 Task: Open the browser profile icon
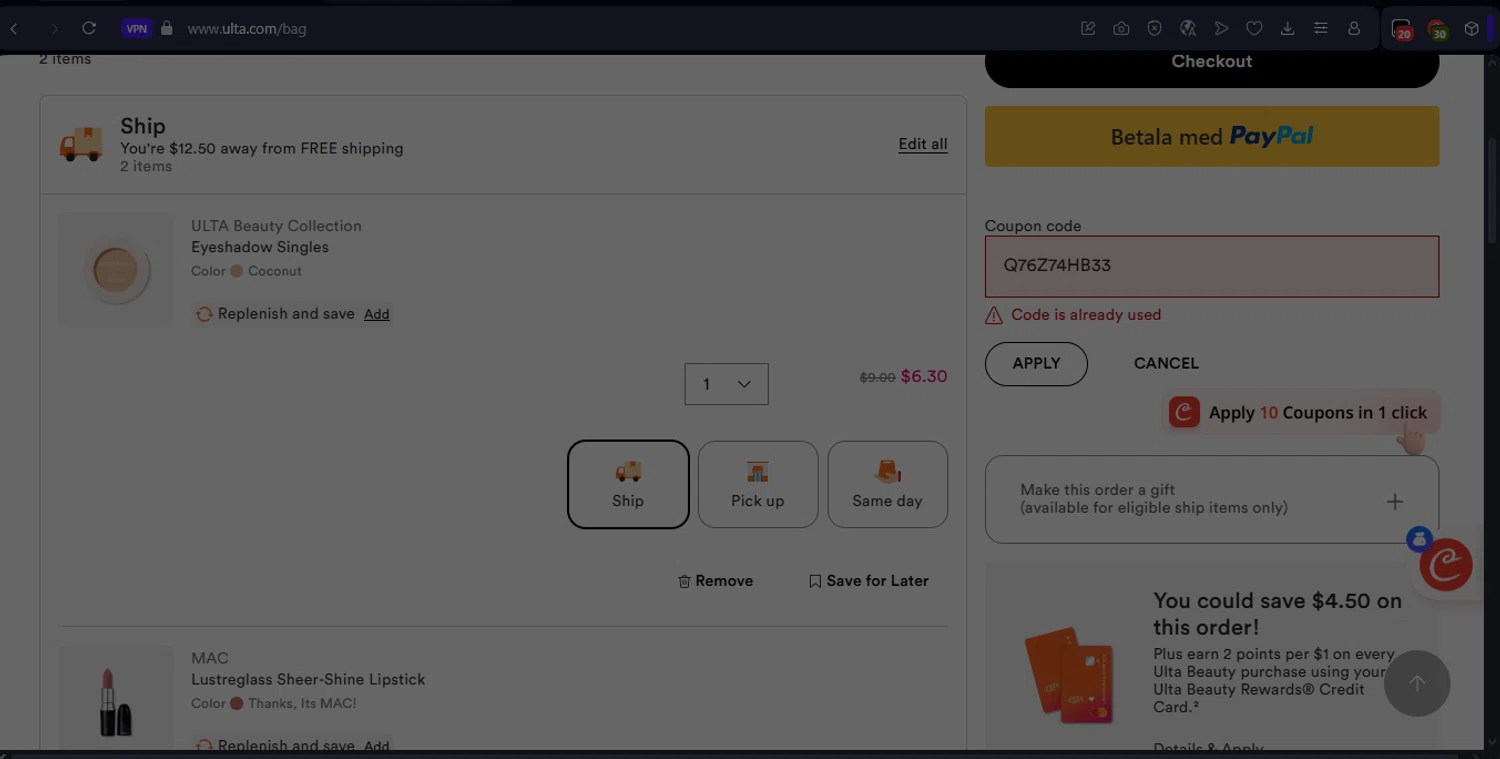click(1354, 29)
